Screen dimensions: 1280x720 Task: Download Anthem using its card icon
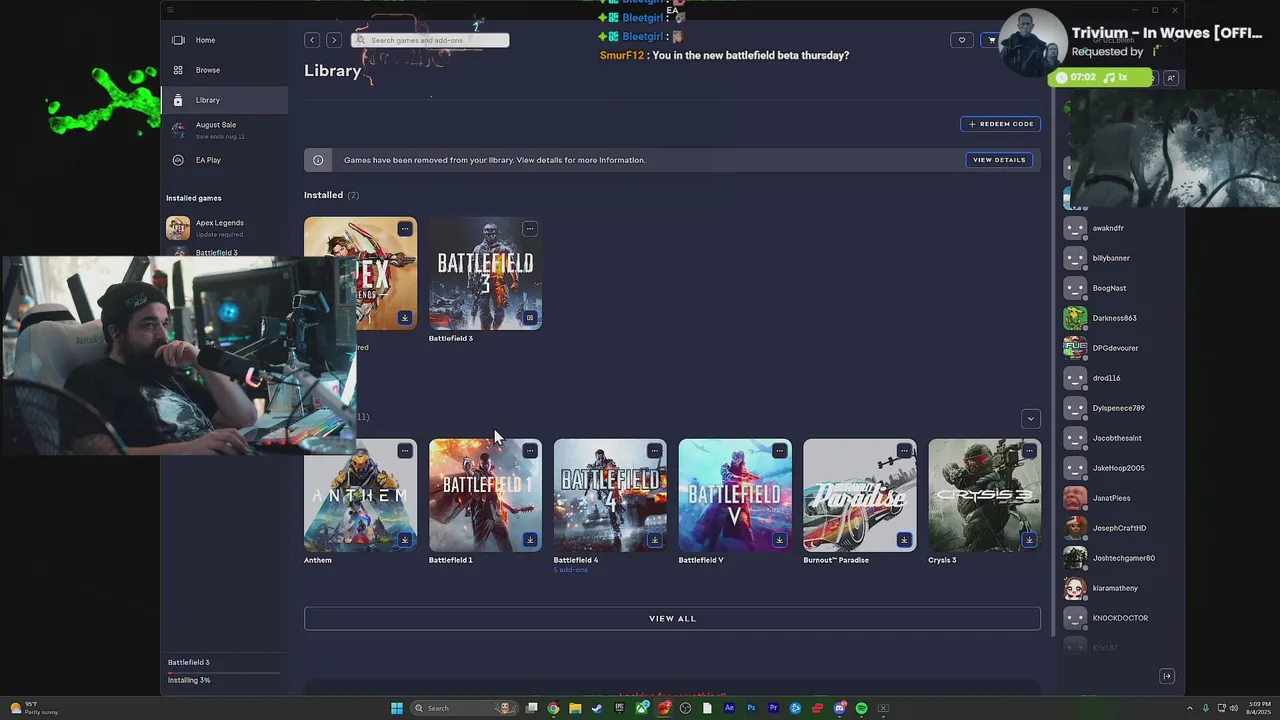click(x=404, y=540)
